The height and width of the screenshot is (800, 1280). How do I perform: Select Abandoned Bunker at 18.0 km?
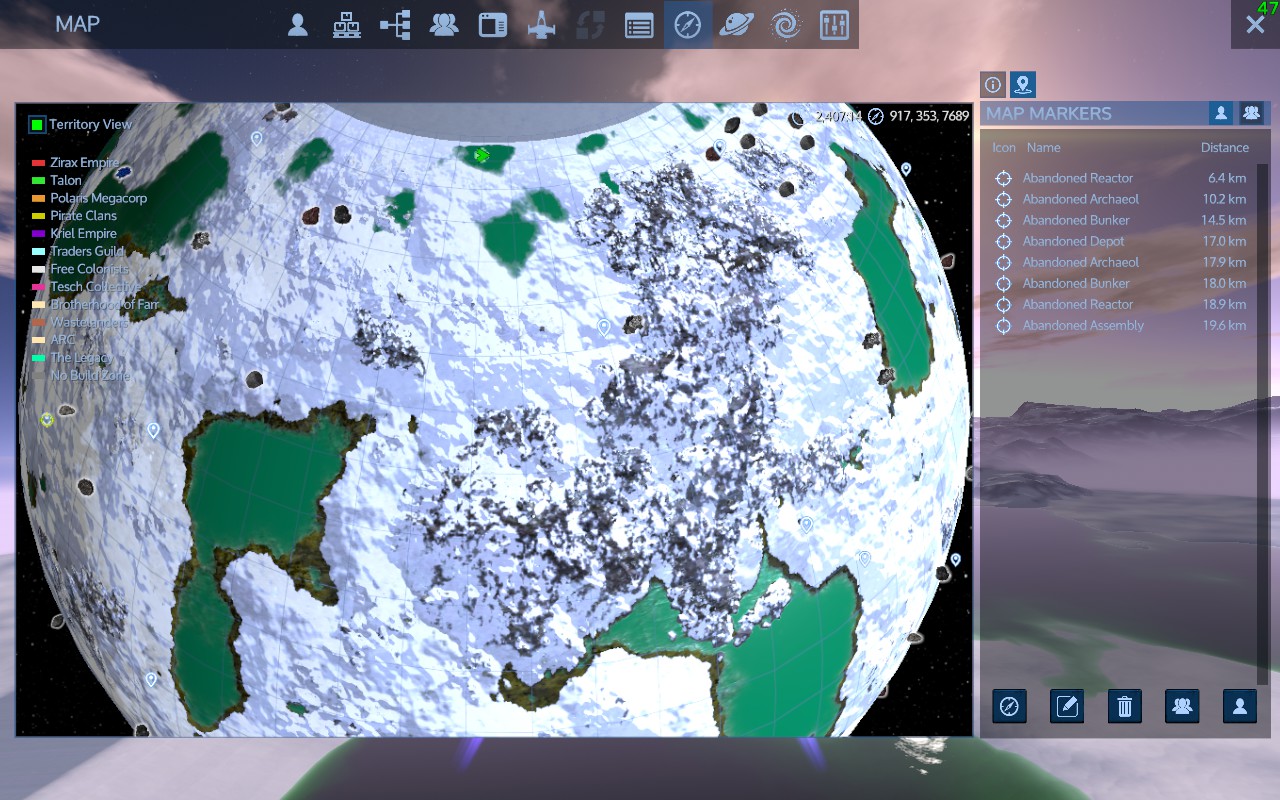1120,283
